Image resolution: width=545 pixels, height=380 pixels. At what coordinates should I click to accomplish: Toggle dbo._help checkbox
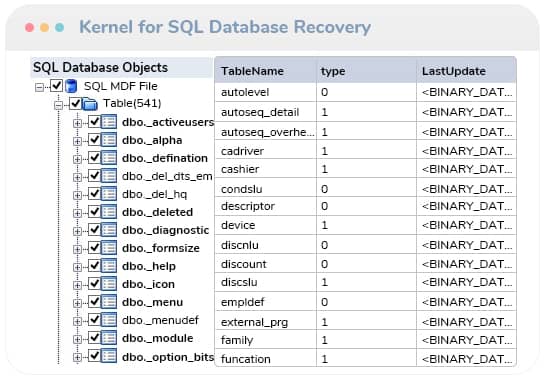[x=94, y=266]
